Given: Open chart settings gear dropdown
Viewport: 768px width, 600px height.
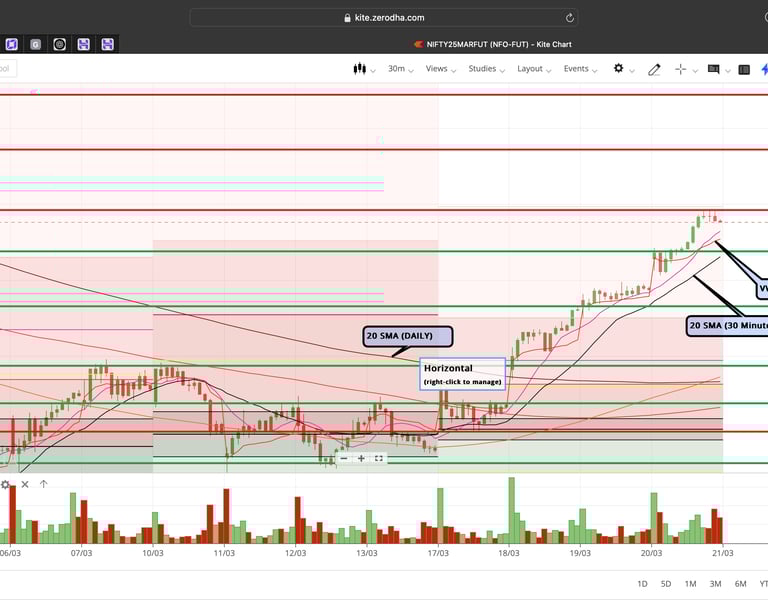Looking at the screenshot, I should point(624,69).
